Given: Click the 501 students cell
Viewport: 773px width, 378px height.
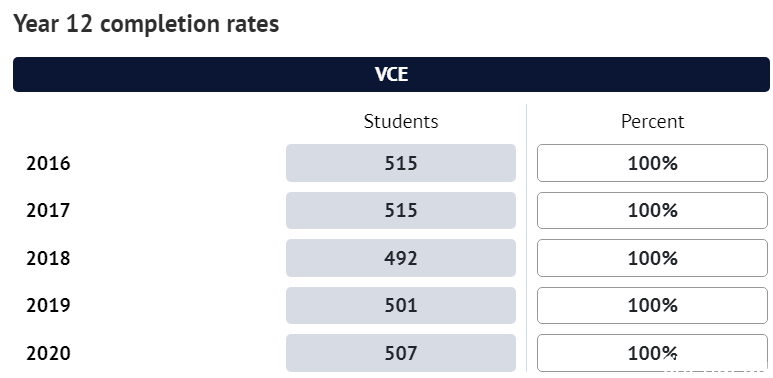Looking at the screenshot, I should click(x=401, y=305).
